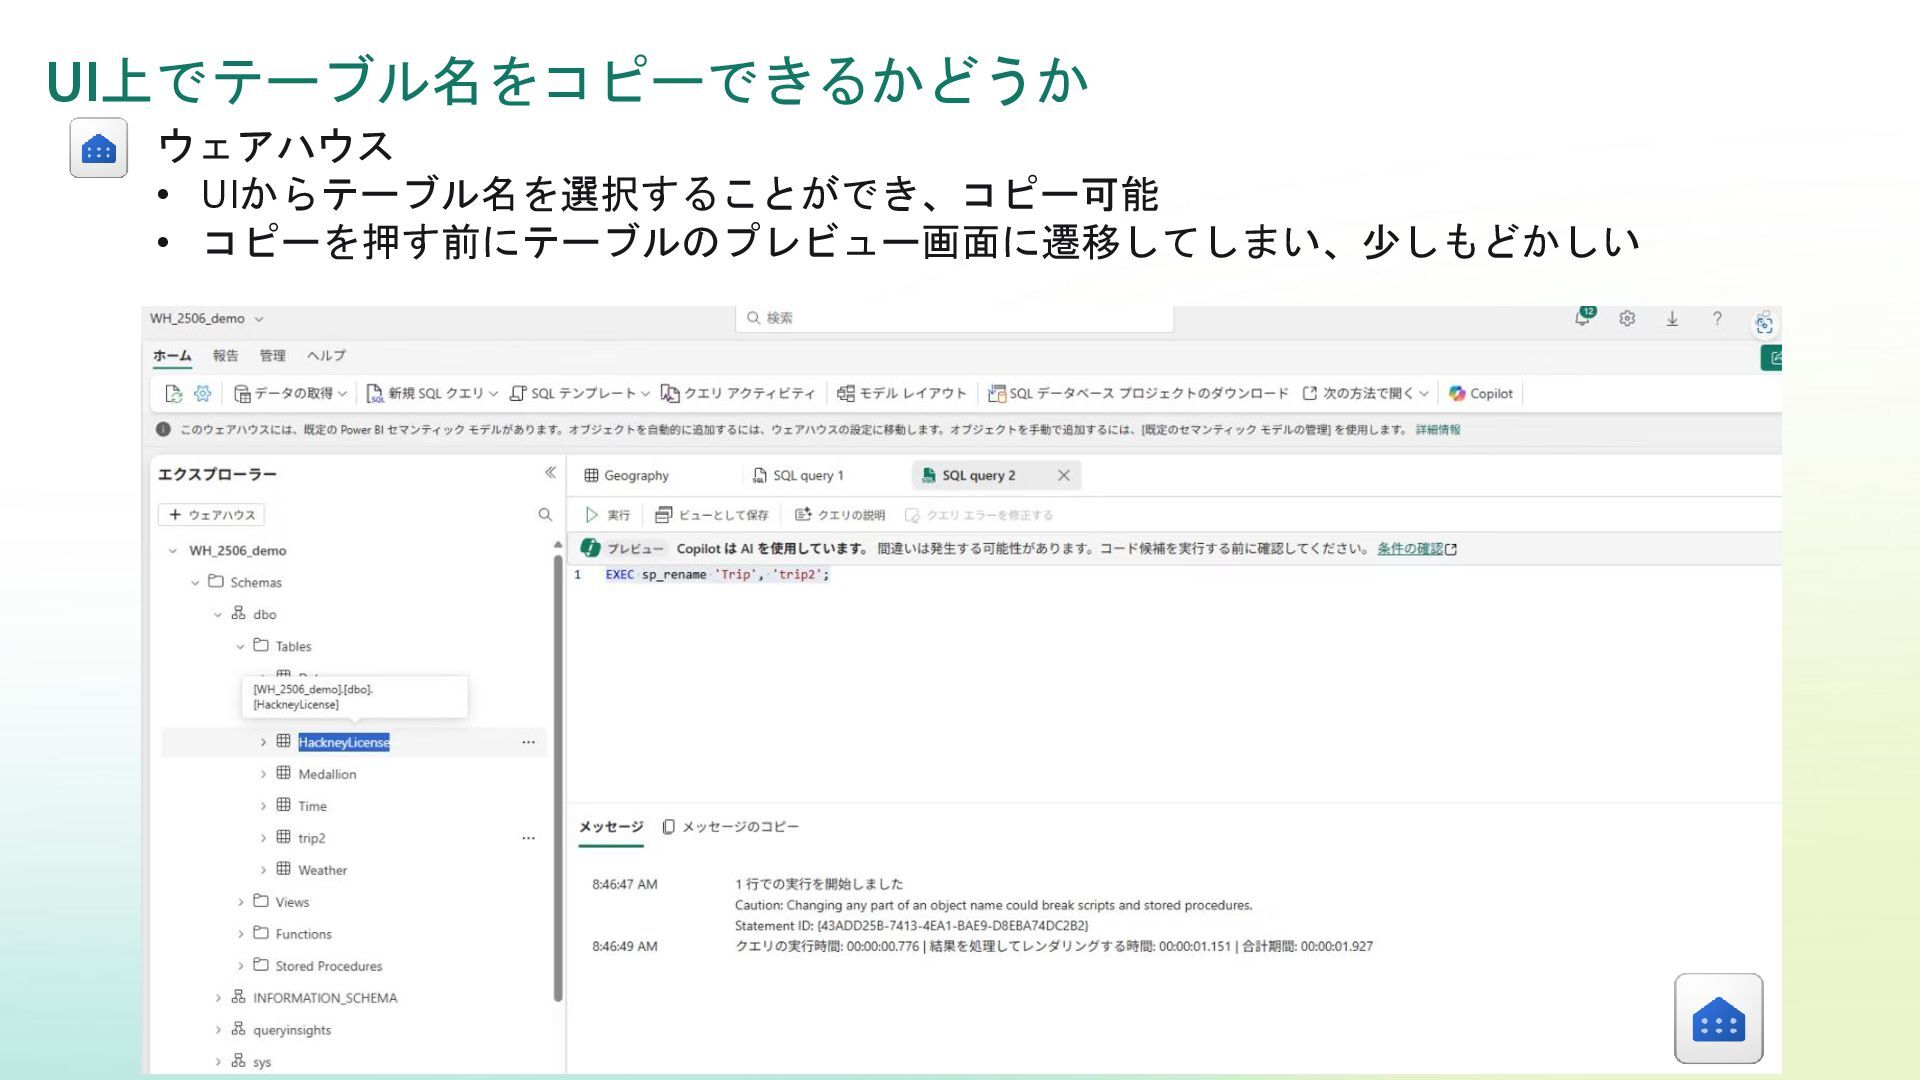Image resolution: width=1920 pixels, height=1080 pixels.
Task: Open データの取得 dropdown
Action: 290,394
